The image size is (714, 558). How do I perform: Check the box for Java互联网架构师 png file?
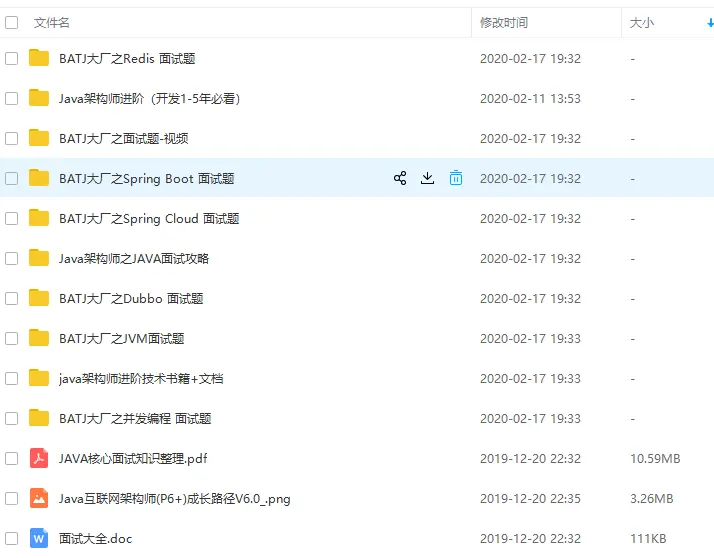pos(11,498)
